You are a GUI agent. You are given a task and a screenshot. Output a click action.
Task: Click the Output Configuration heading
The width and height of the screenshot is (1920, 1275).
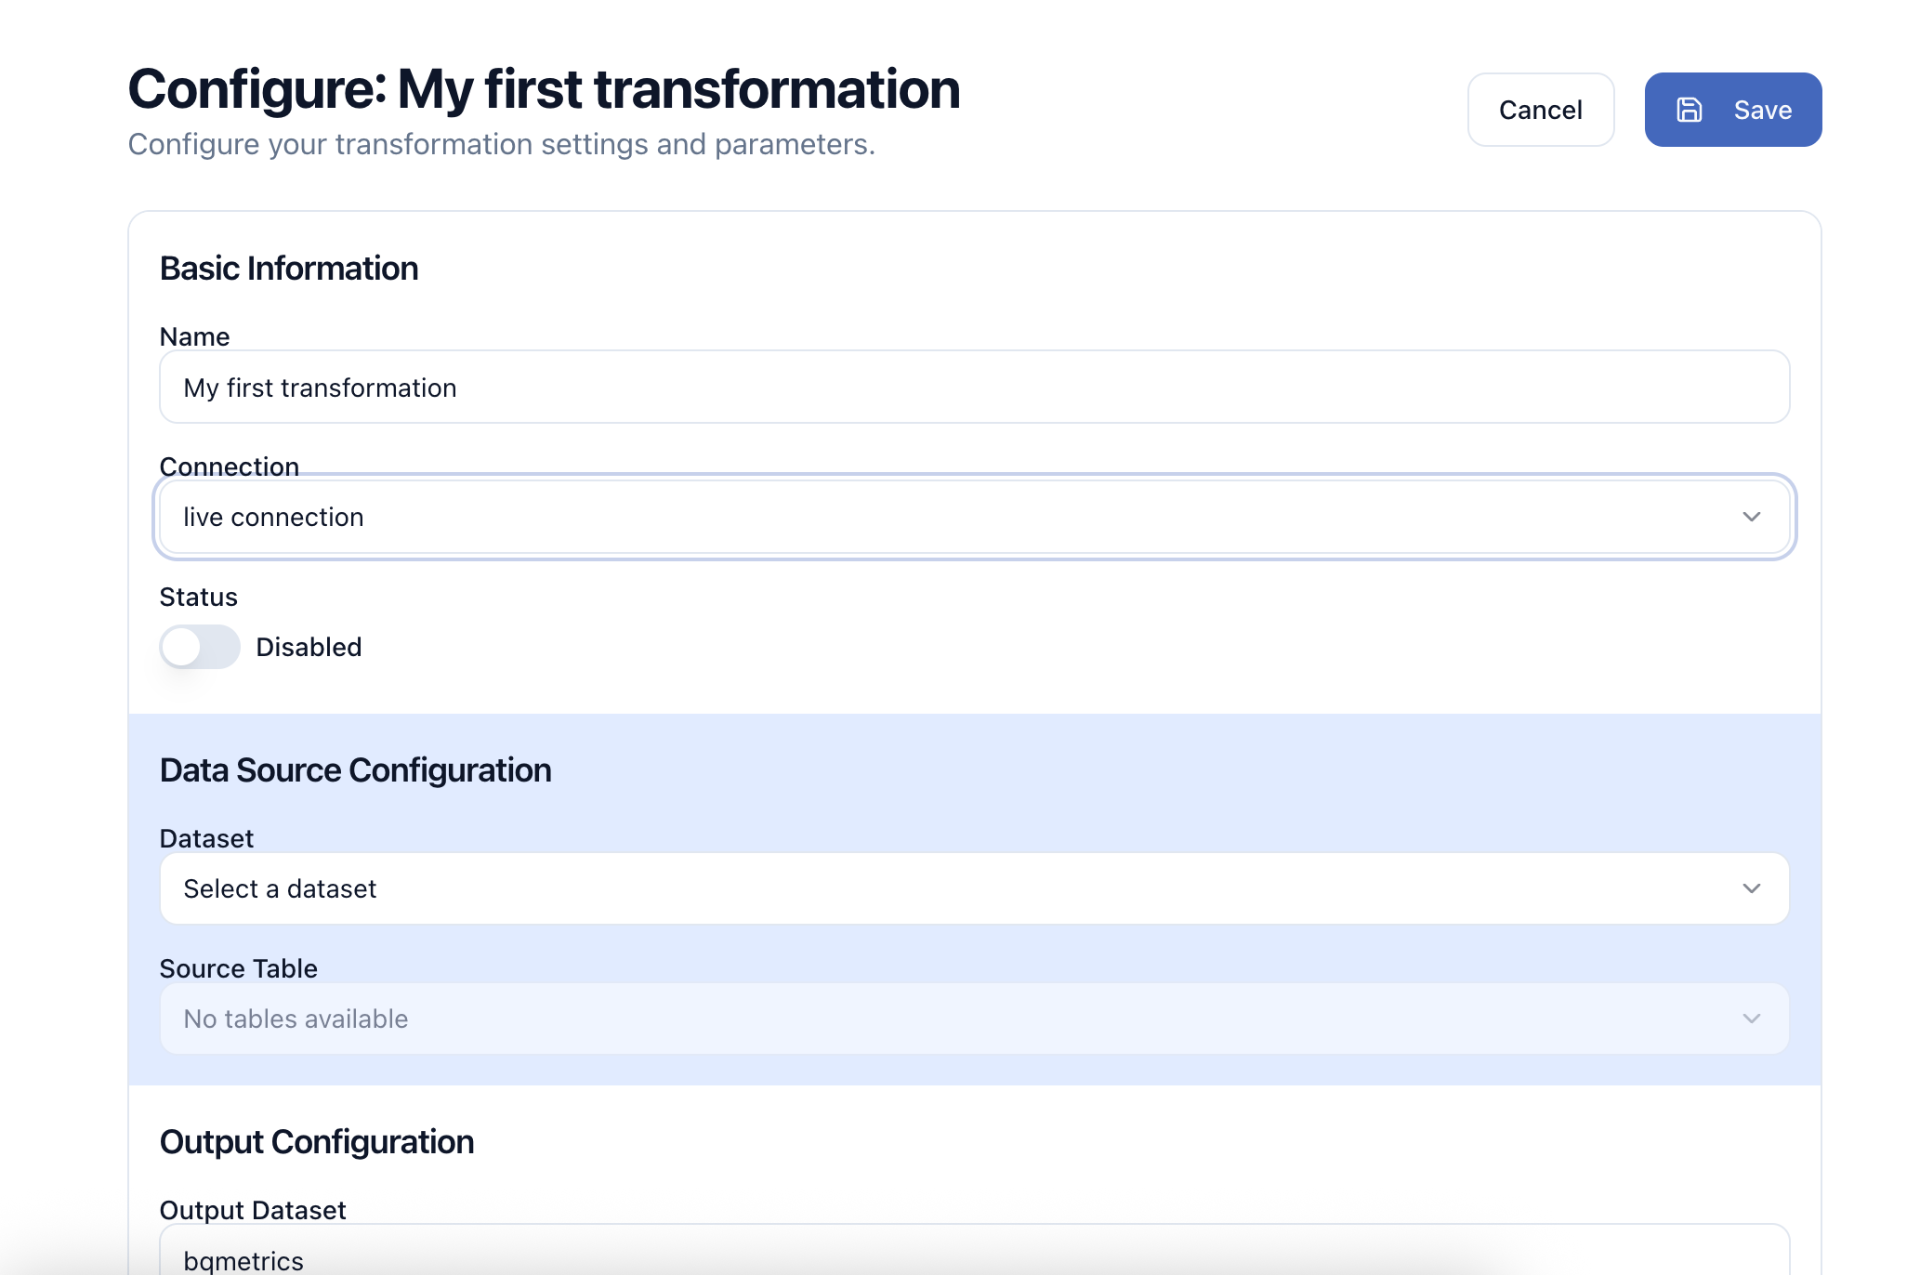click(x=316, y=1142)
